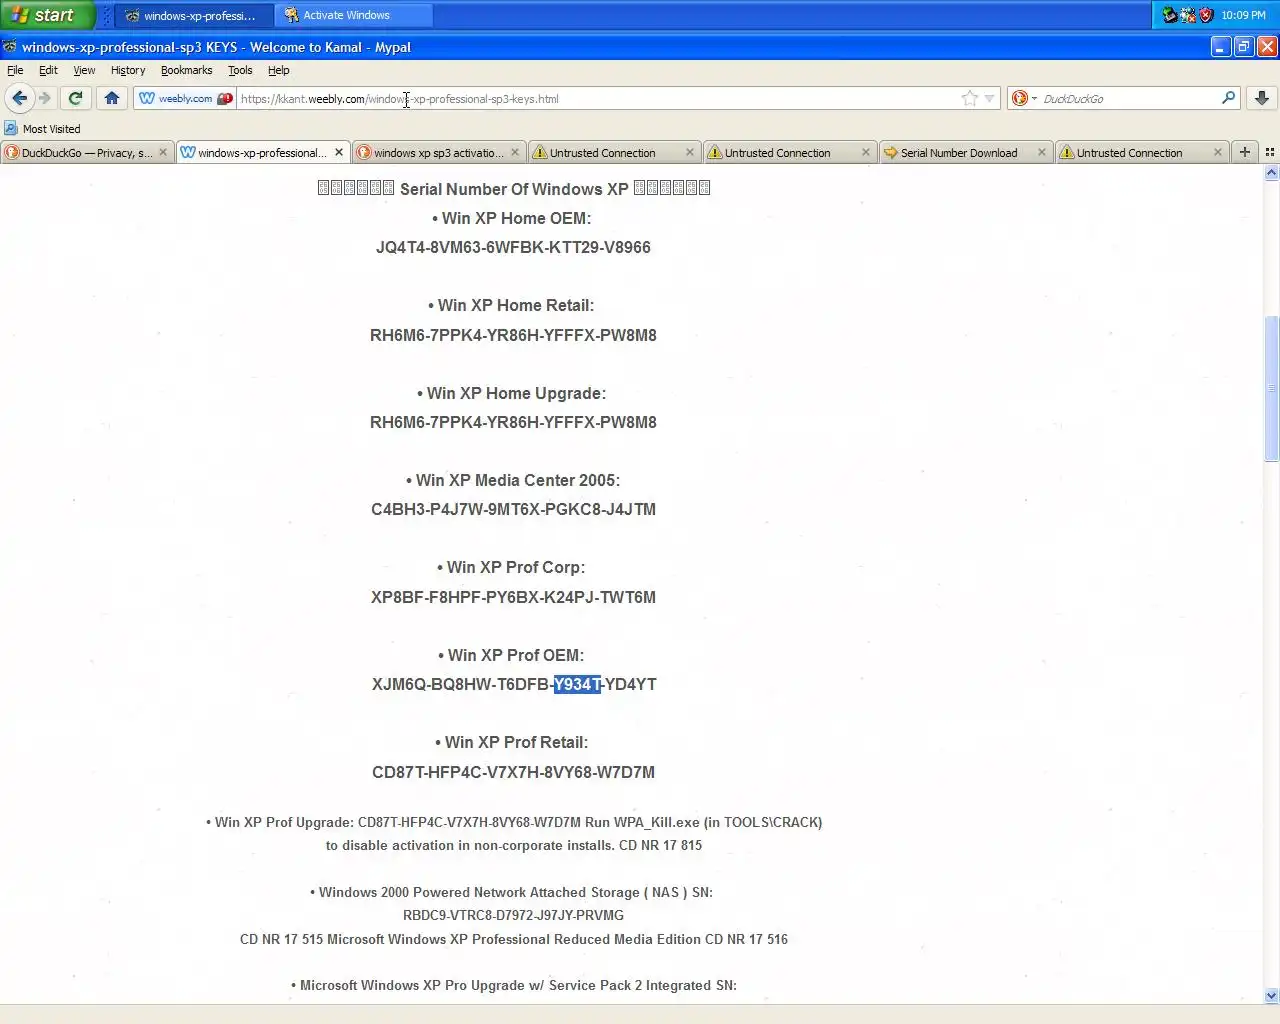Reload the current page
The height and width of the screenshot is (1024, 1280).
tap(75, 98)
